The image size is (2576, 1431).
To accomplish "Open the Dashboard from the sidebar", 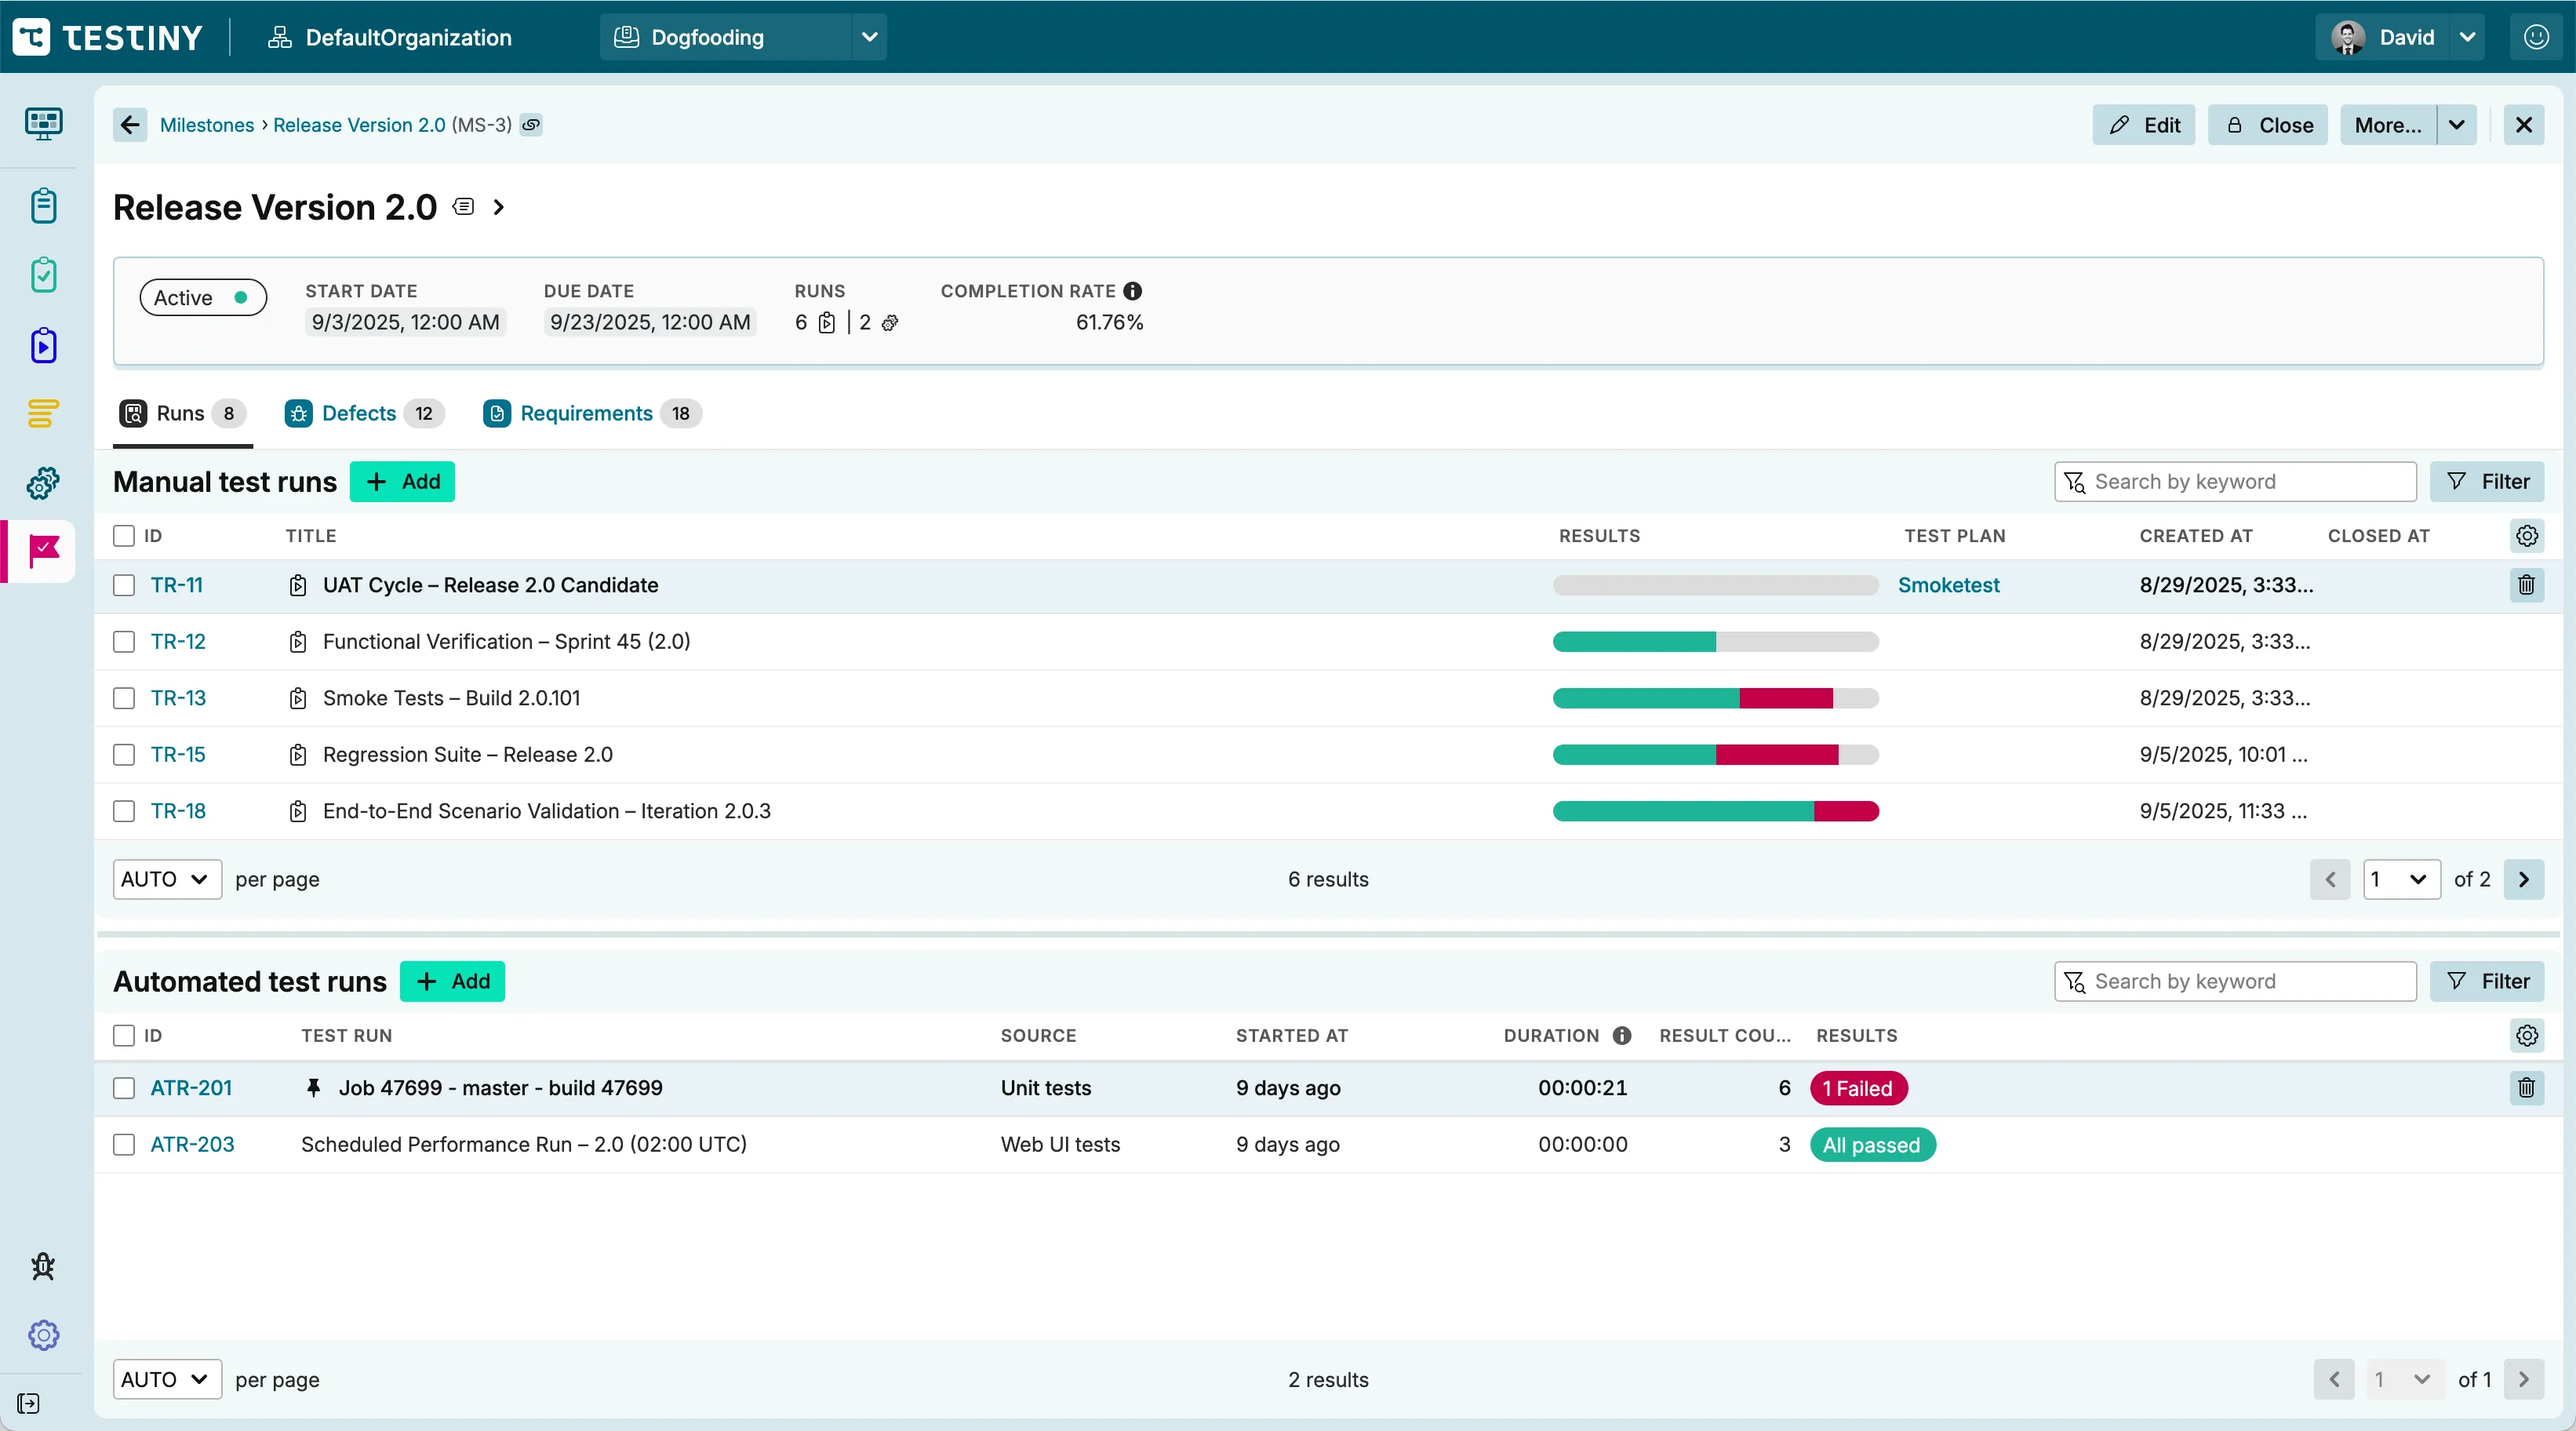I will click(42, 123).
